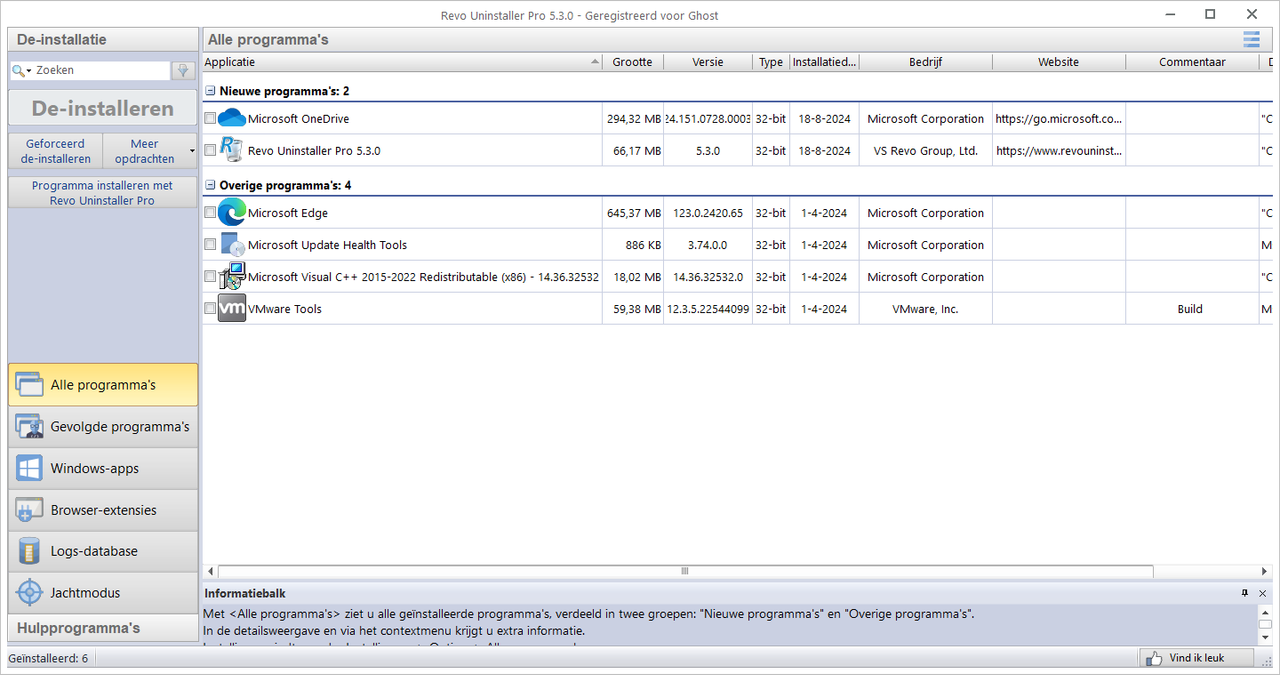The height and width of the screenshot is (675, 1280).
Task: Click Geforceerd de-installeren button
Action: [x=56, y=151]
